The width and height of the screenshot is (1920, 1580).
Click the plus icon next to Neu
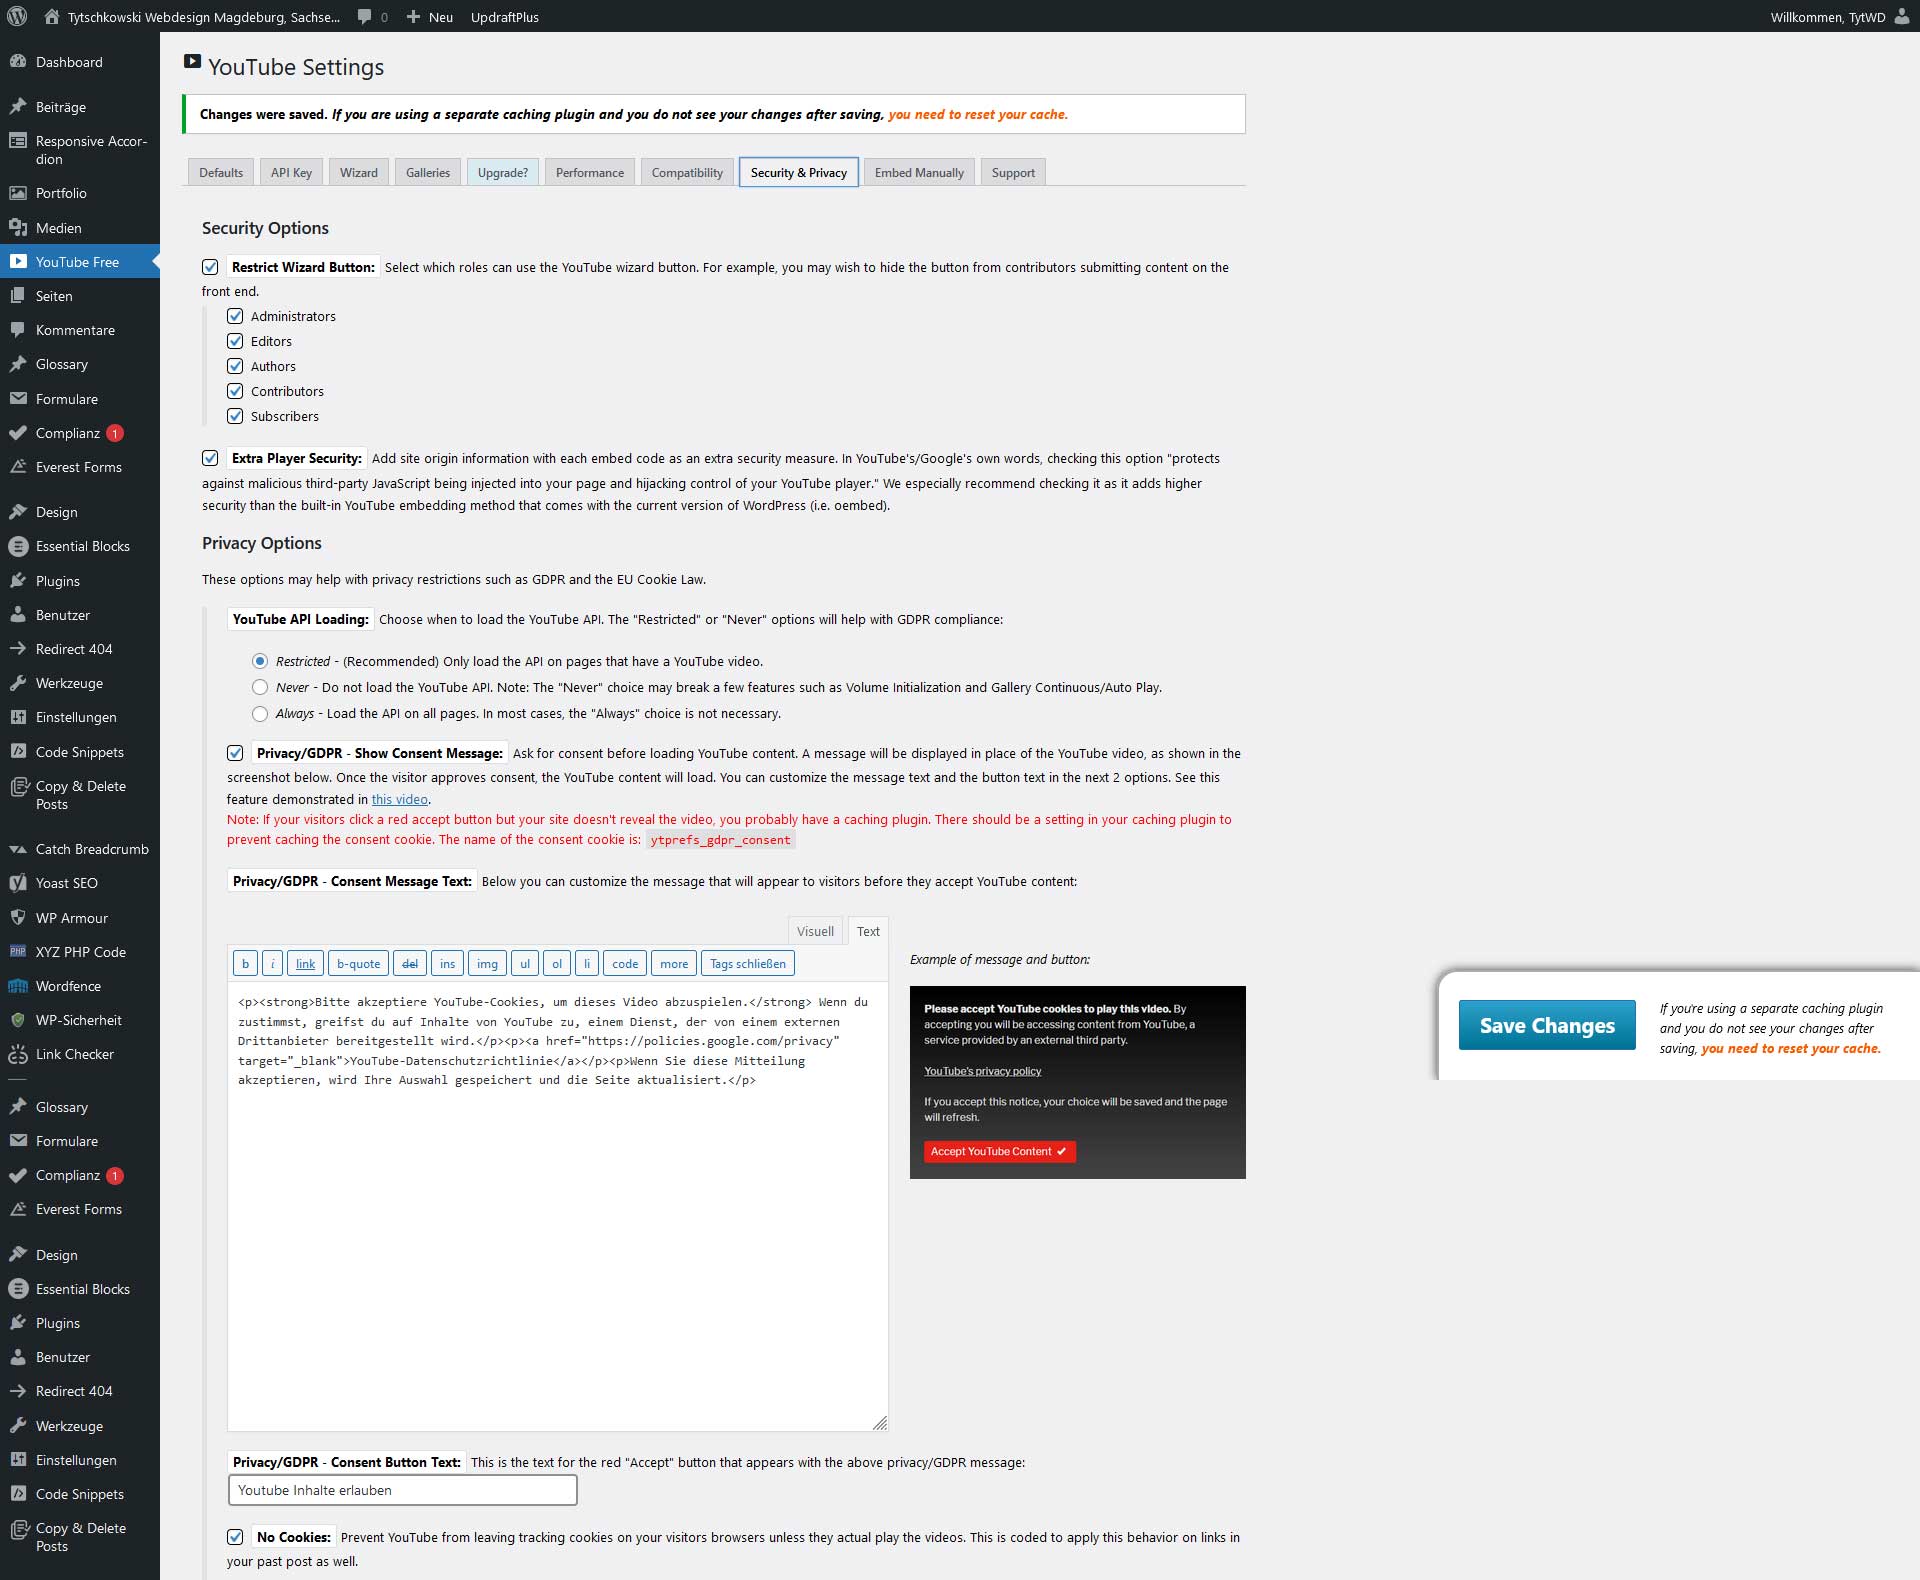(x=413, y=17)
